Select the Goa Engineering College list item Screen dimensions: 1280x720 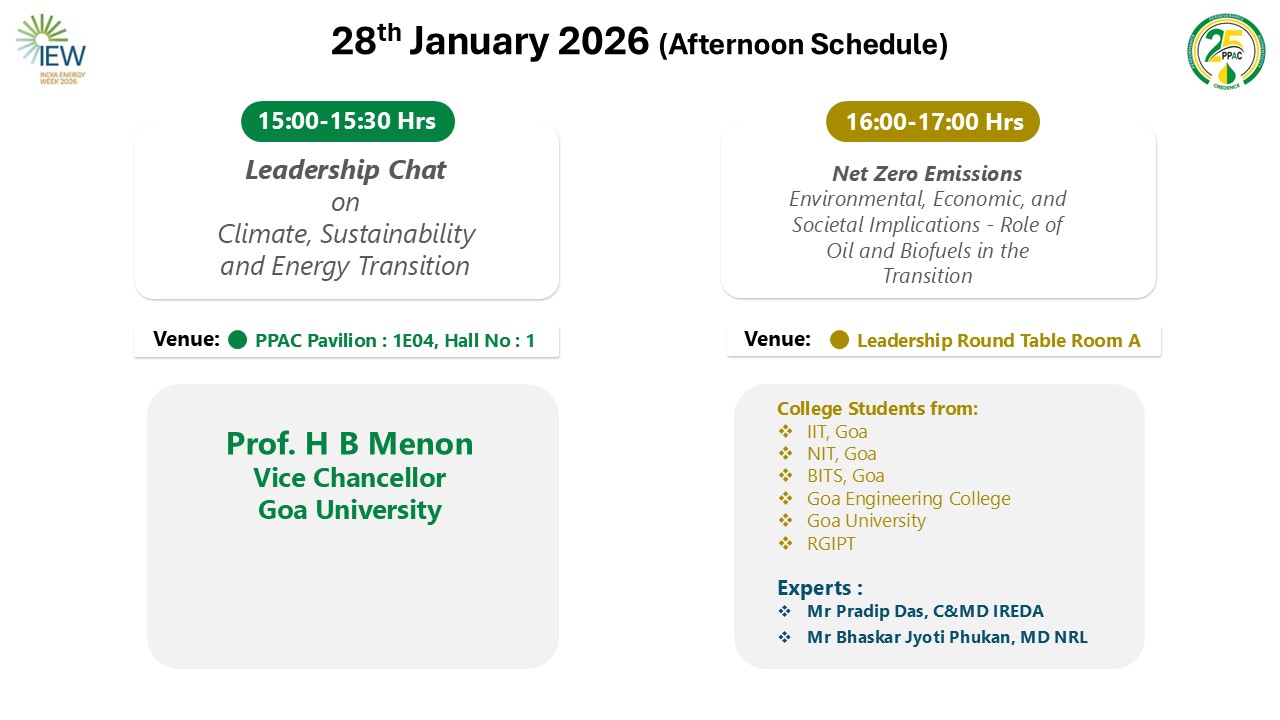coord(908,498)
